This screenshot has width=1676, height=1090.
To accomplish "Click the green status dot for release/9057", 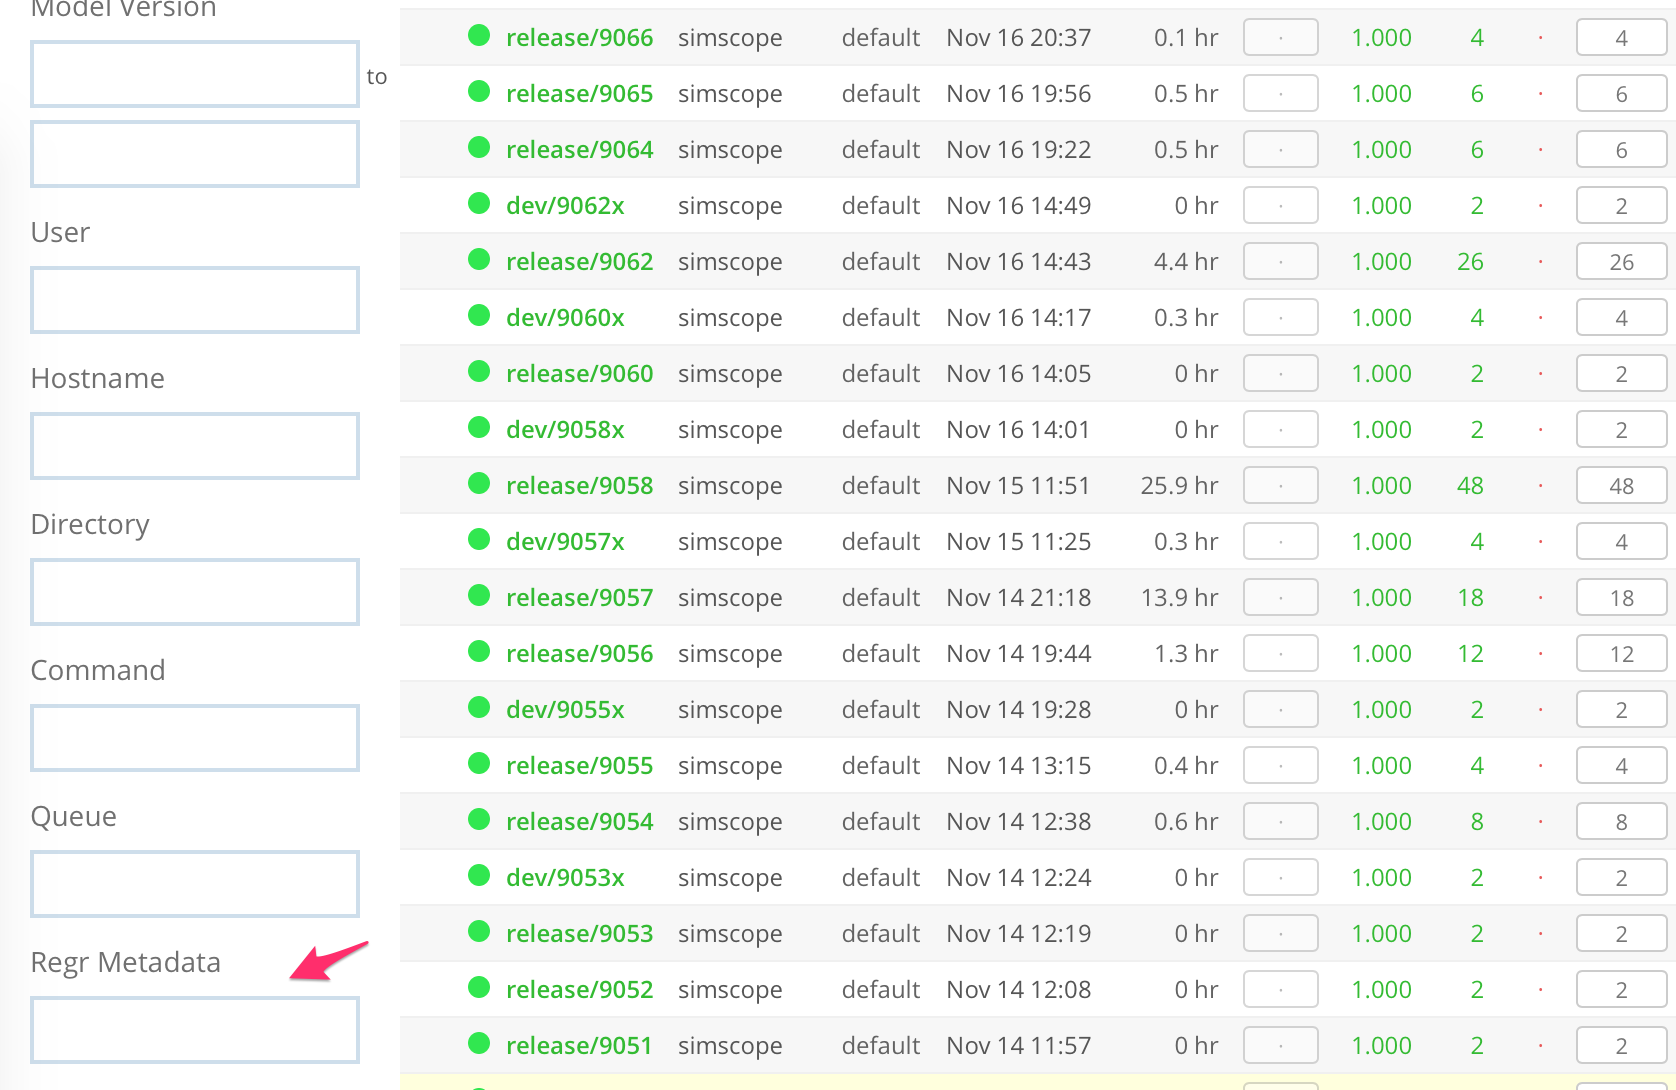I will 479,596.
